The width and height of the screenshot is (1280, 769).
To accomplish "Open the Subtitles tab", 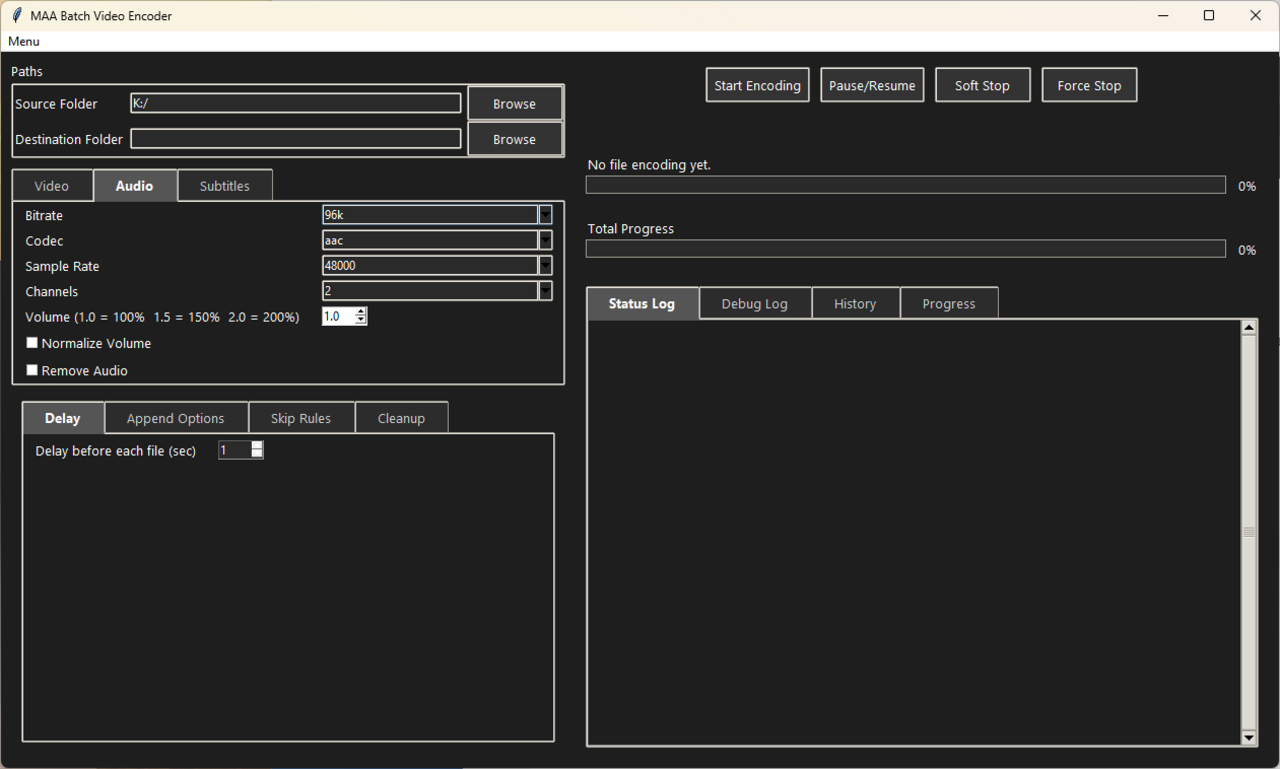I will (225, 186).
